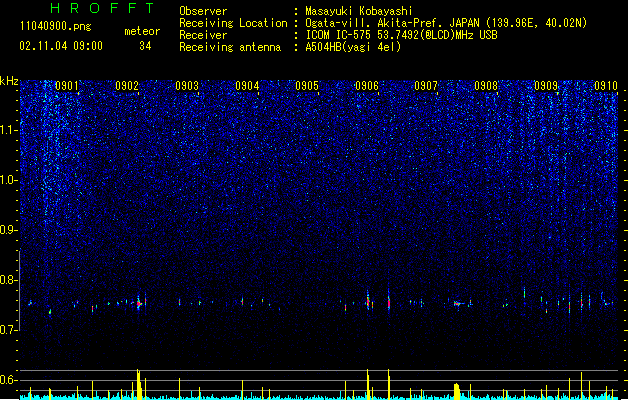Click the ICOM IC-575 receiver value
The height and width of the screenshot is (400, 629).
pyautogui.click(x=401, y=35)
